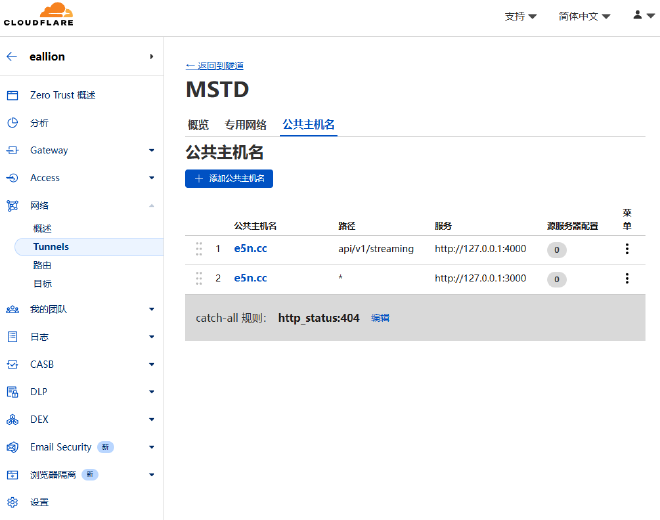The width and height of the screenshot is (660, 520).
Task: Expand the Email Security section arrow
Action: [152, 447]
